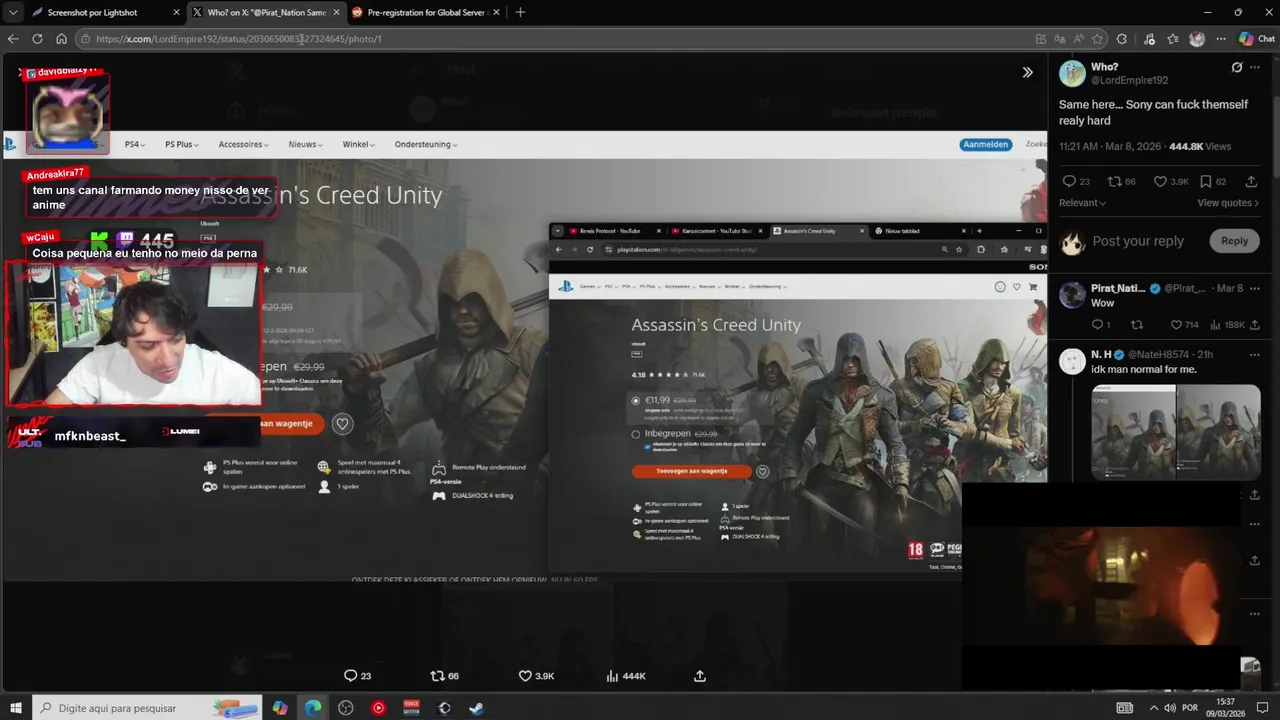Click the Digite aqui para pesquisar box
The height and width of the screenshot is (720, 1280).
point(146,708)
